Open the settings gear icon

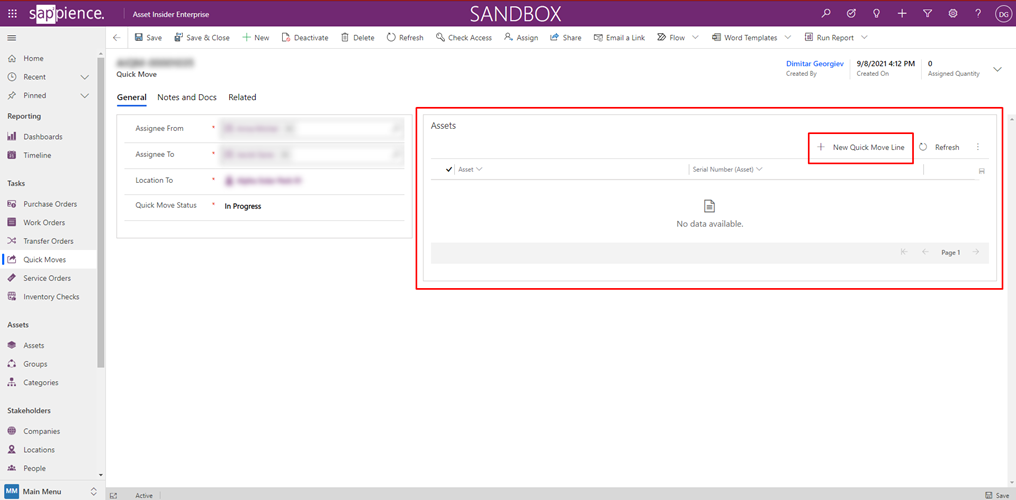[x=953, y=14]
